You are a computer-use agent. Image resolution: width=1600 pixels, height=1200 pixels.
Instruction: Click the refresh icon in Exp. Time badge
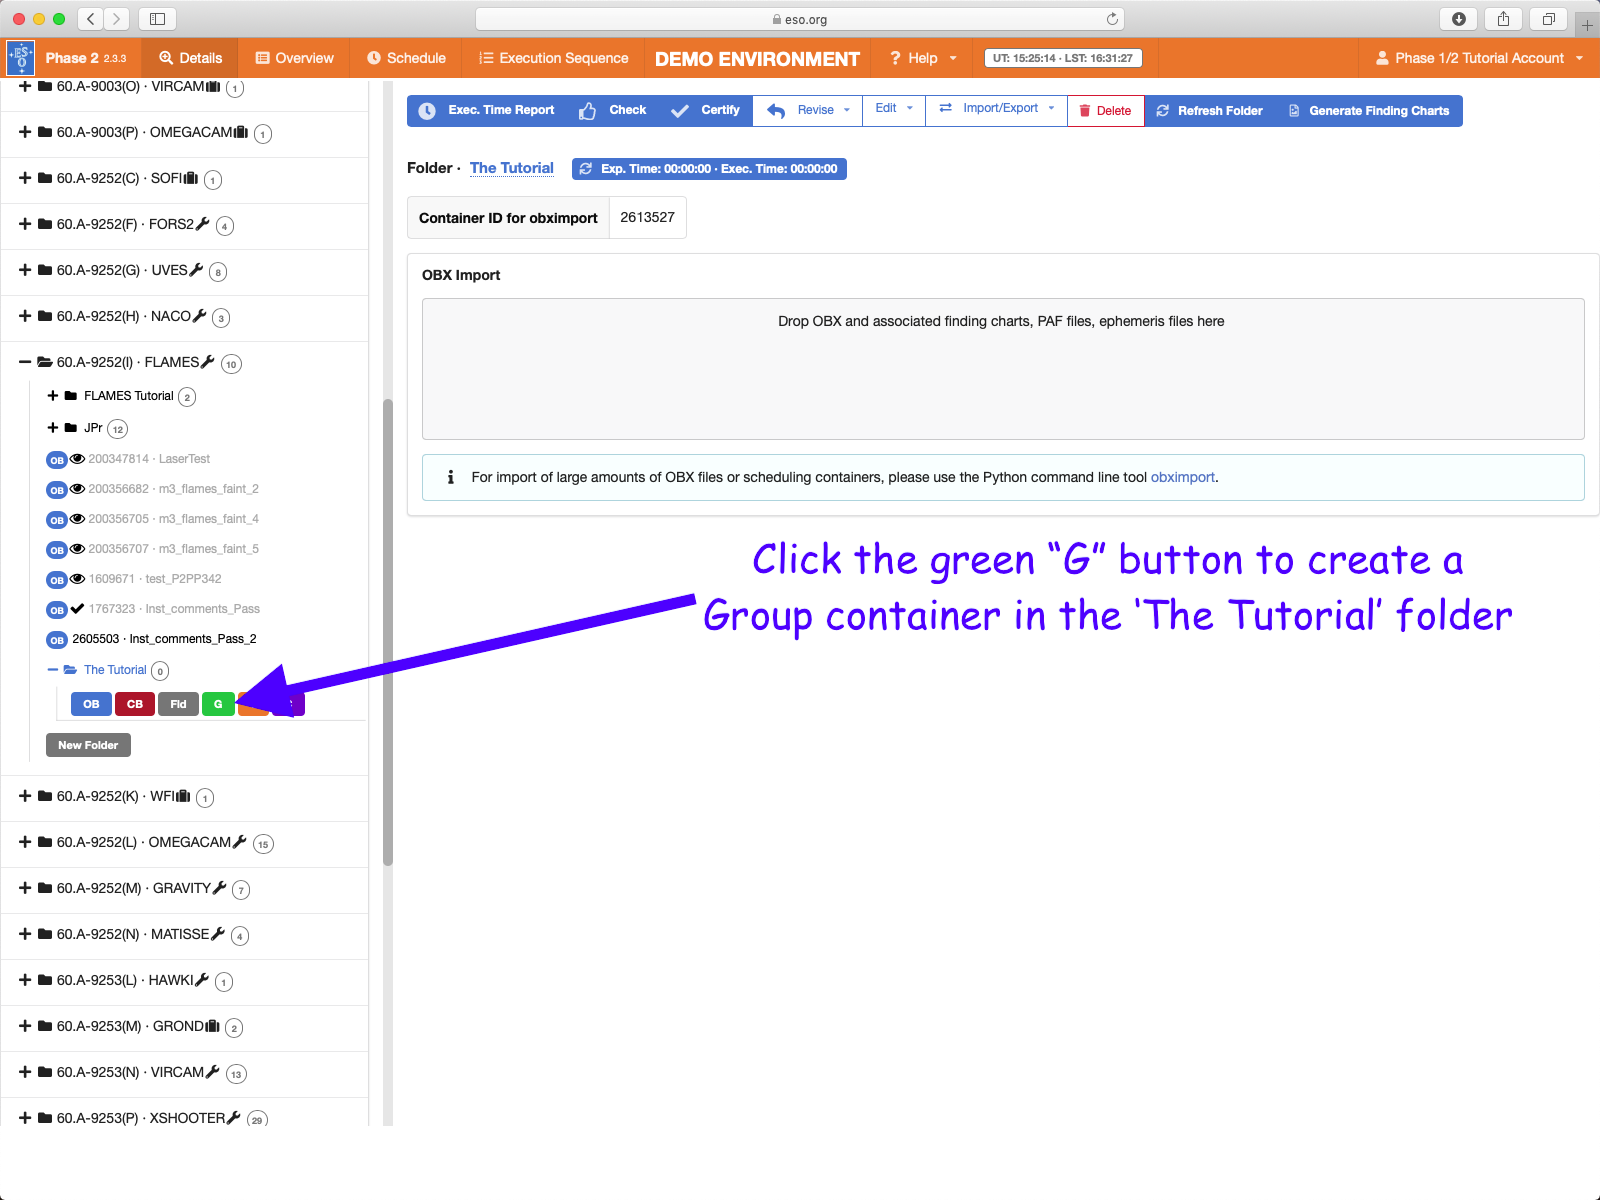click(x=586, y=169)
